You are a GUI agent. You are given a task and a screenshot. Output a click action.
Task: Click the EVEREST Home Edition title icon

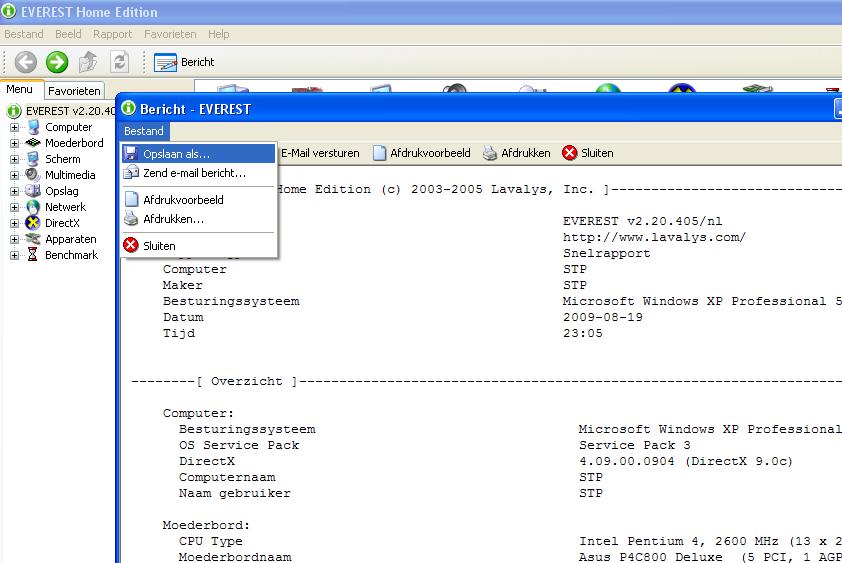(9, 11)
